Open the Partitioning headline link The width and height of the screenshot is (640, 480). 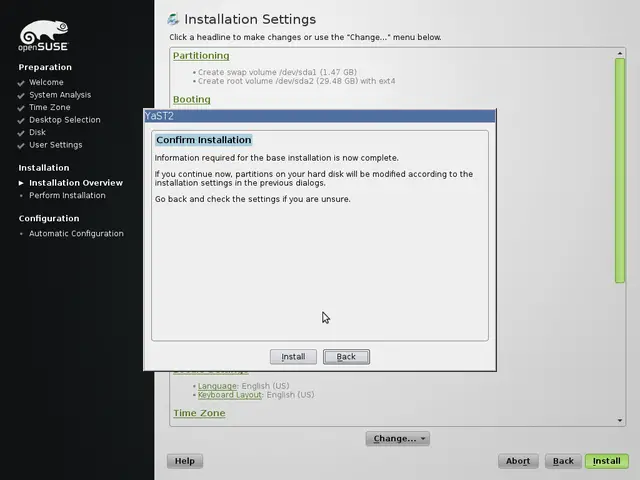pos(201,56)
